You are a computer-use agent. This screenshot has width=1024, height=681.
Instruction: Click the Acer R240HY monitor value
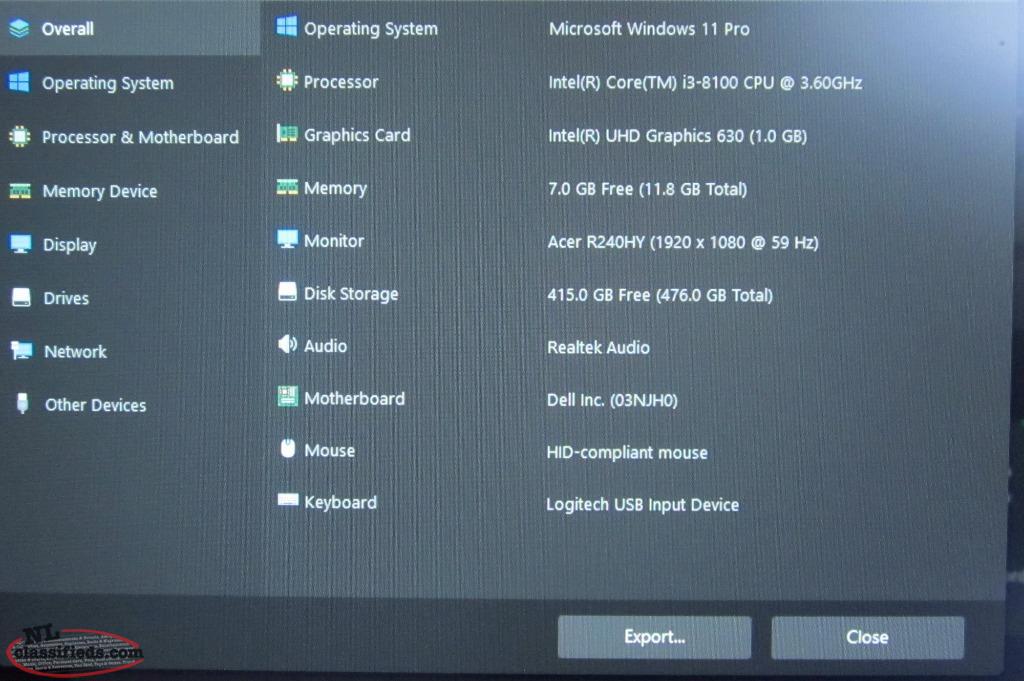(682, 242)
